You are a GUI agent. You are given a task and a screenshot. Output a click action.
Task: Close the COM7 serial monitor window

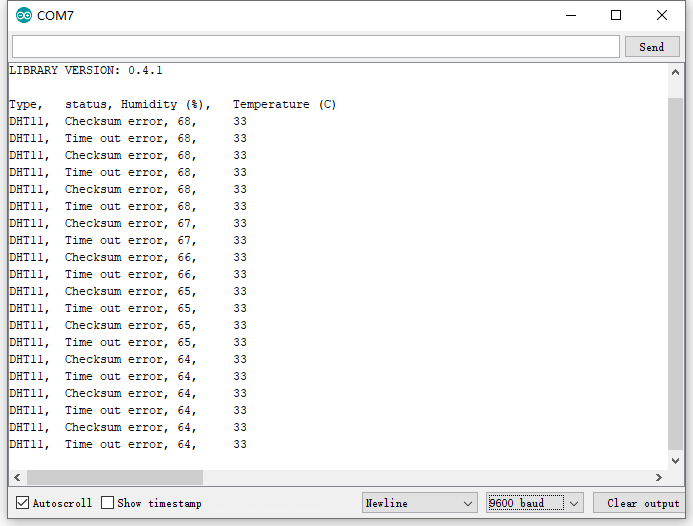pos(662,15)
